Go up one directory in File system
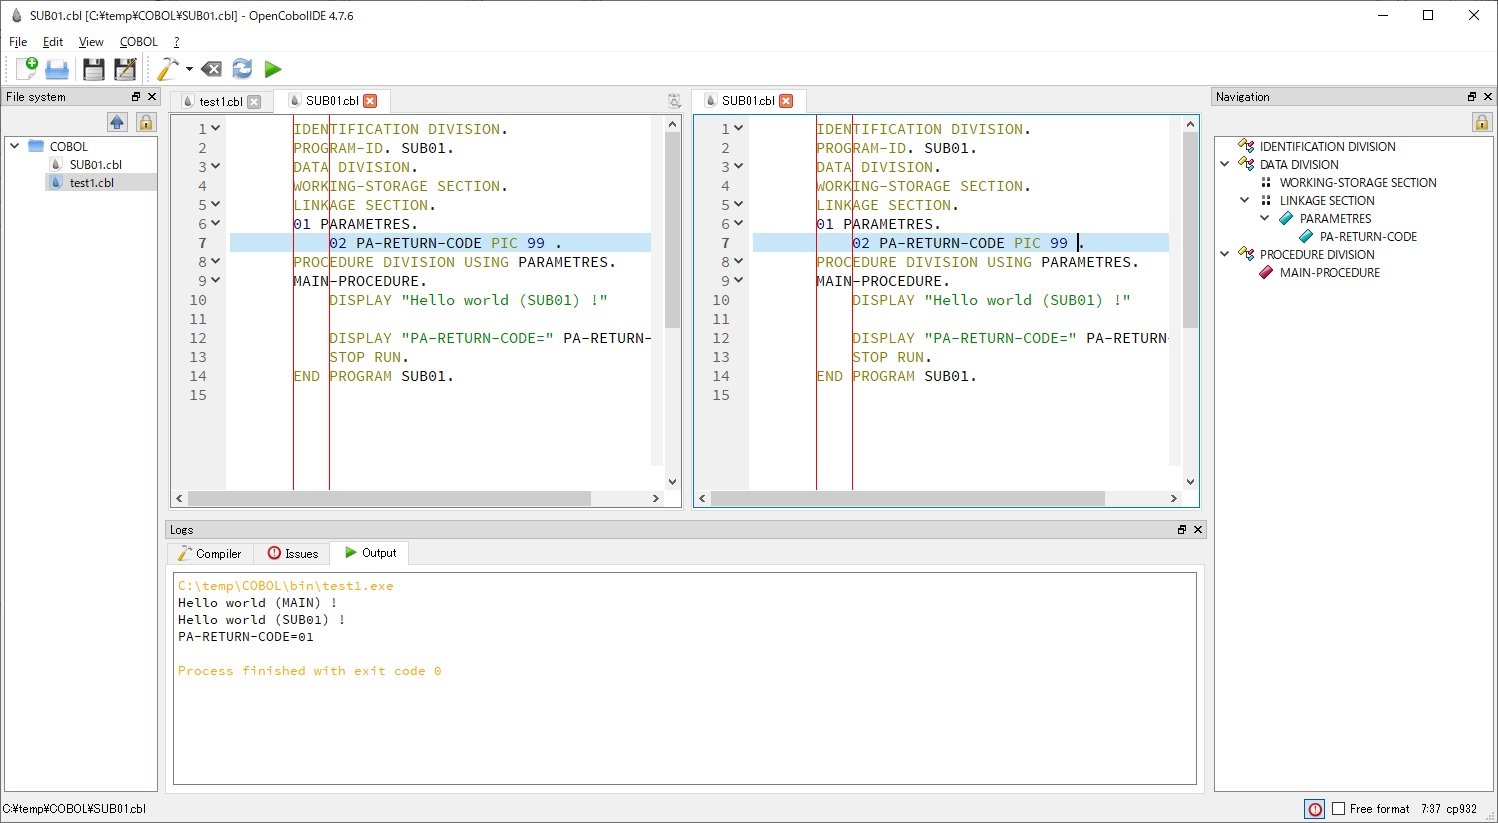Viewport: 1498px width, 823px height. [118, 122]
